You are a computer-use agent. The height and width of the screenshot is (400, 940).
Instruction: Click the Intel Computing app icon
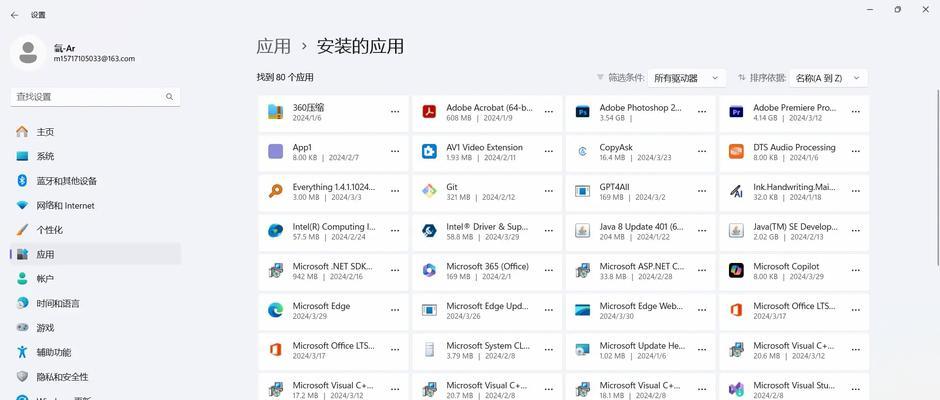coord(275,231)
